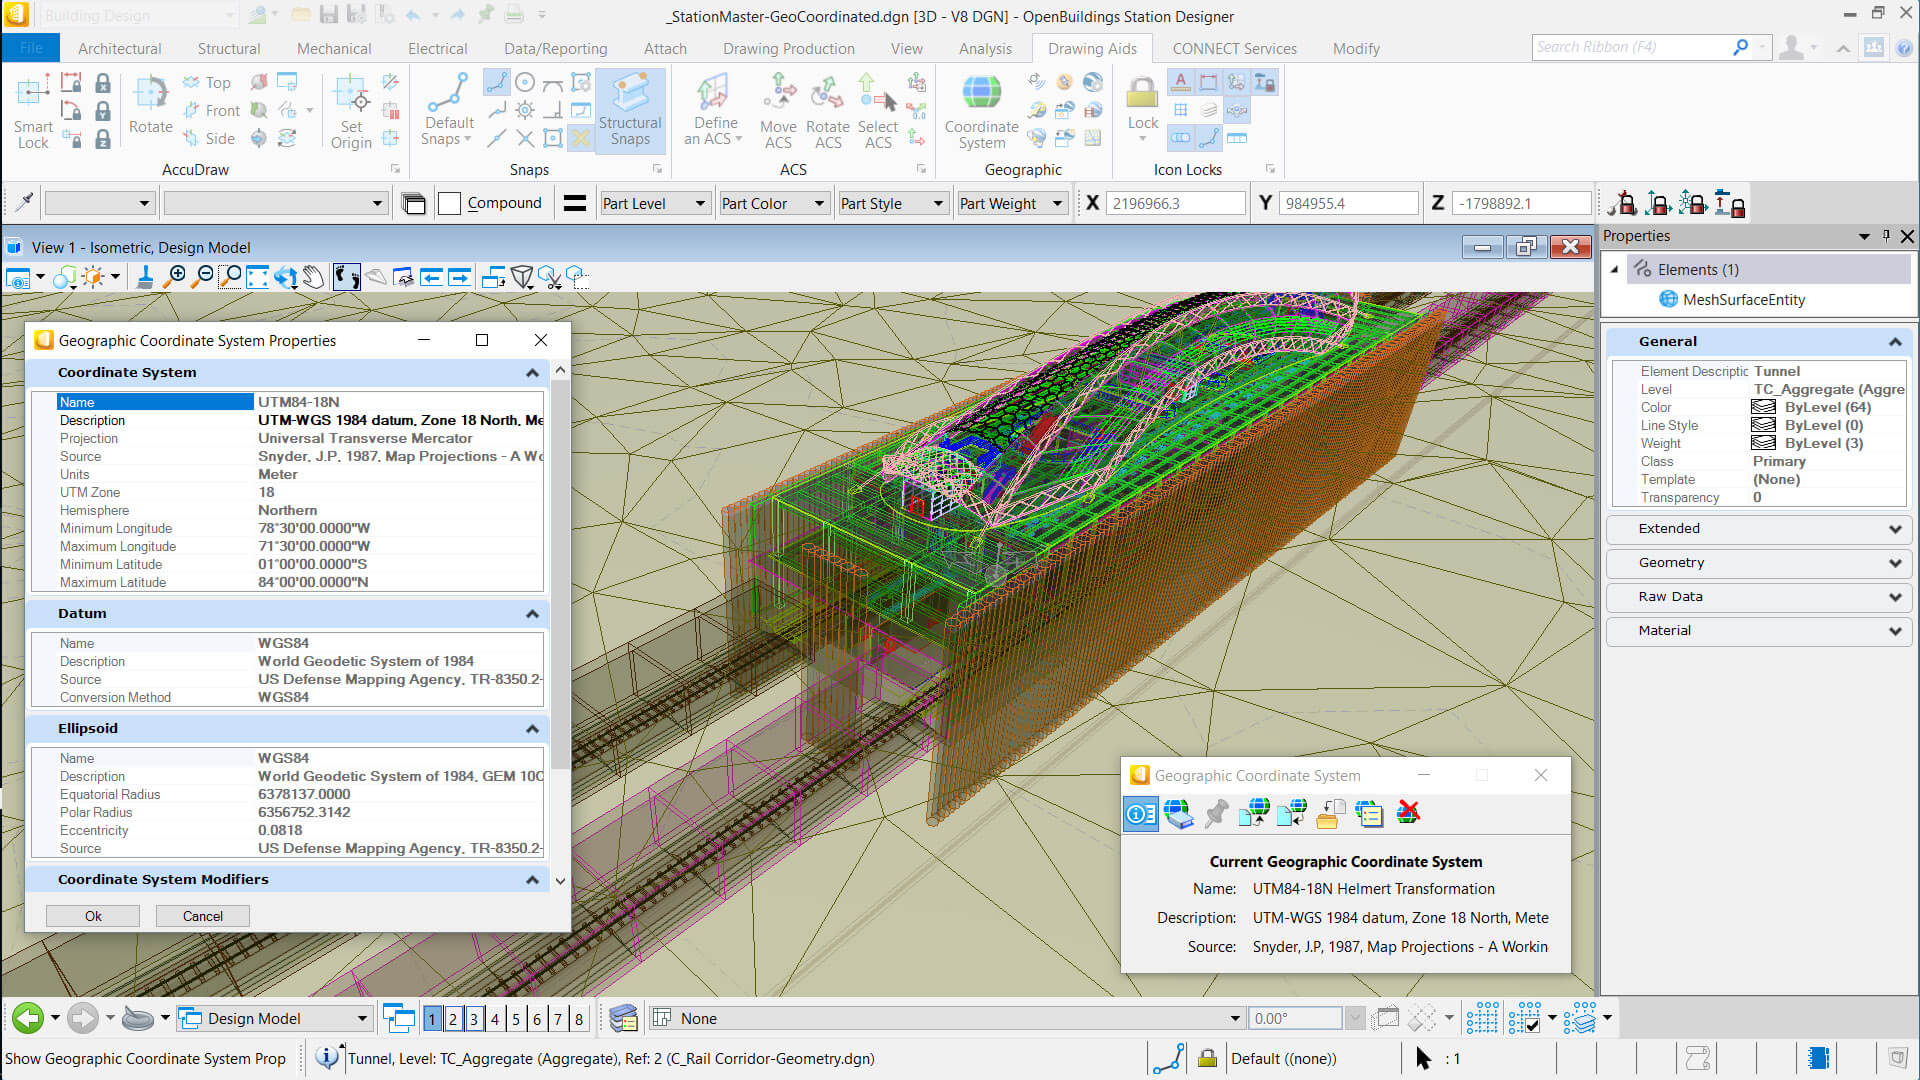Viewport: 1920px width, 1080px height.
Task: Switch to the Structural tab
Action: (228, 48)
